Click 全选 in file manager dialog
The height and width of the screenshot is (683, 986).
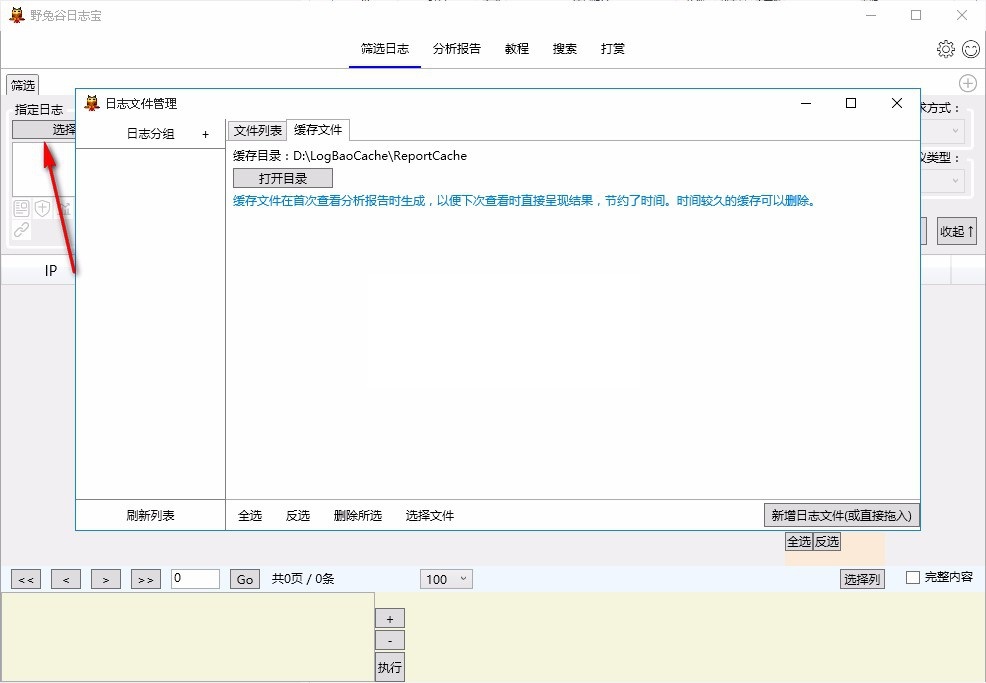[250, 516]
